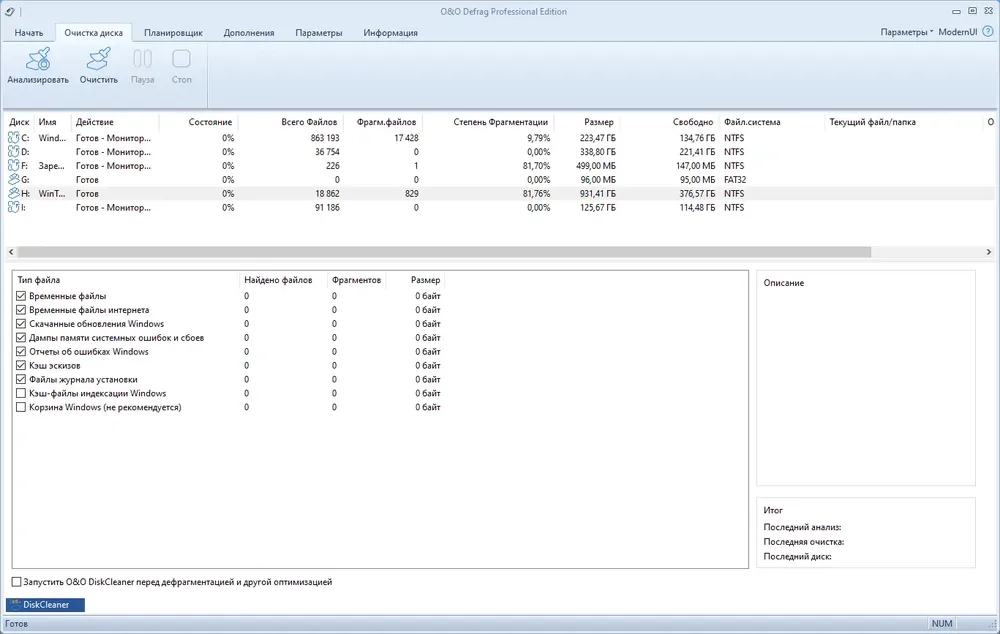Click the fragmentation value 81,76%
Viewport: 1000px width, 634px height.
pyautogui.click(x=536, y=193)
